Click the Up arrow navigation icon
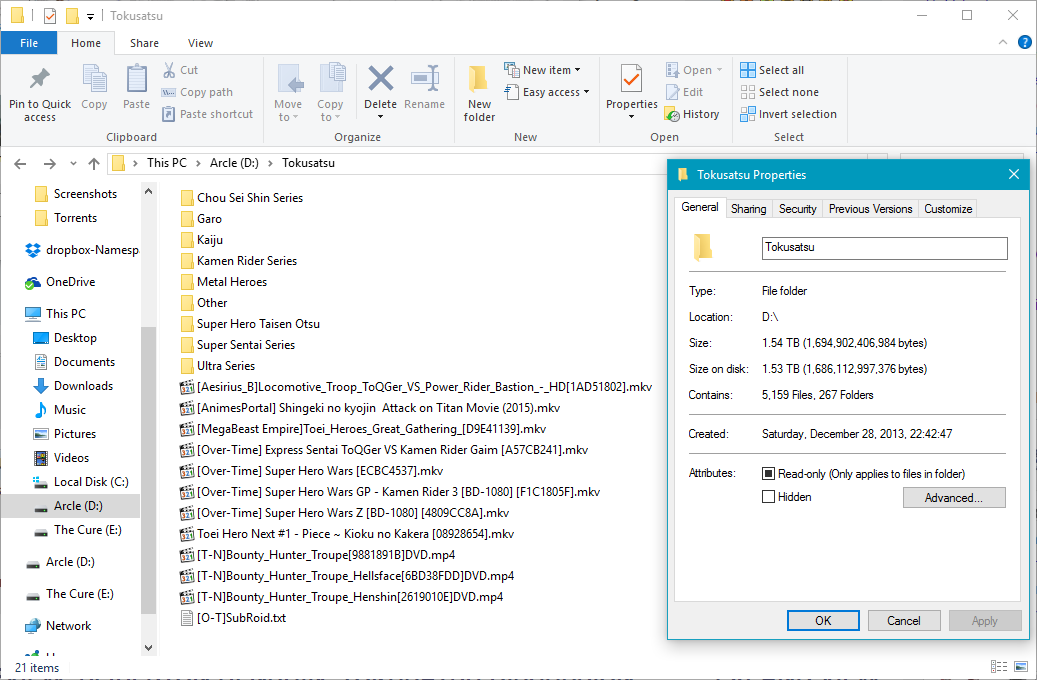1037x680 pixels. pos(94,163)
